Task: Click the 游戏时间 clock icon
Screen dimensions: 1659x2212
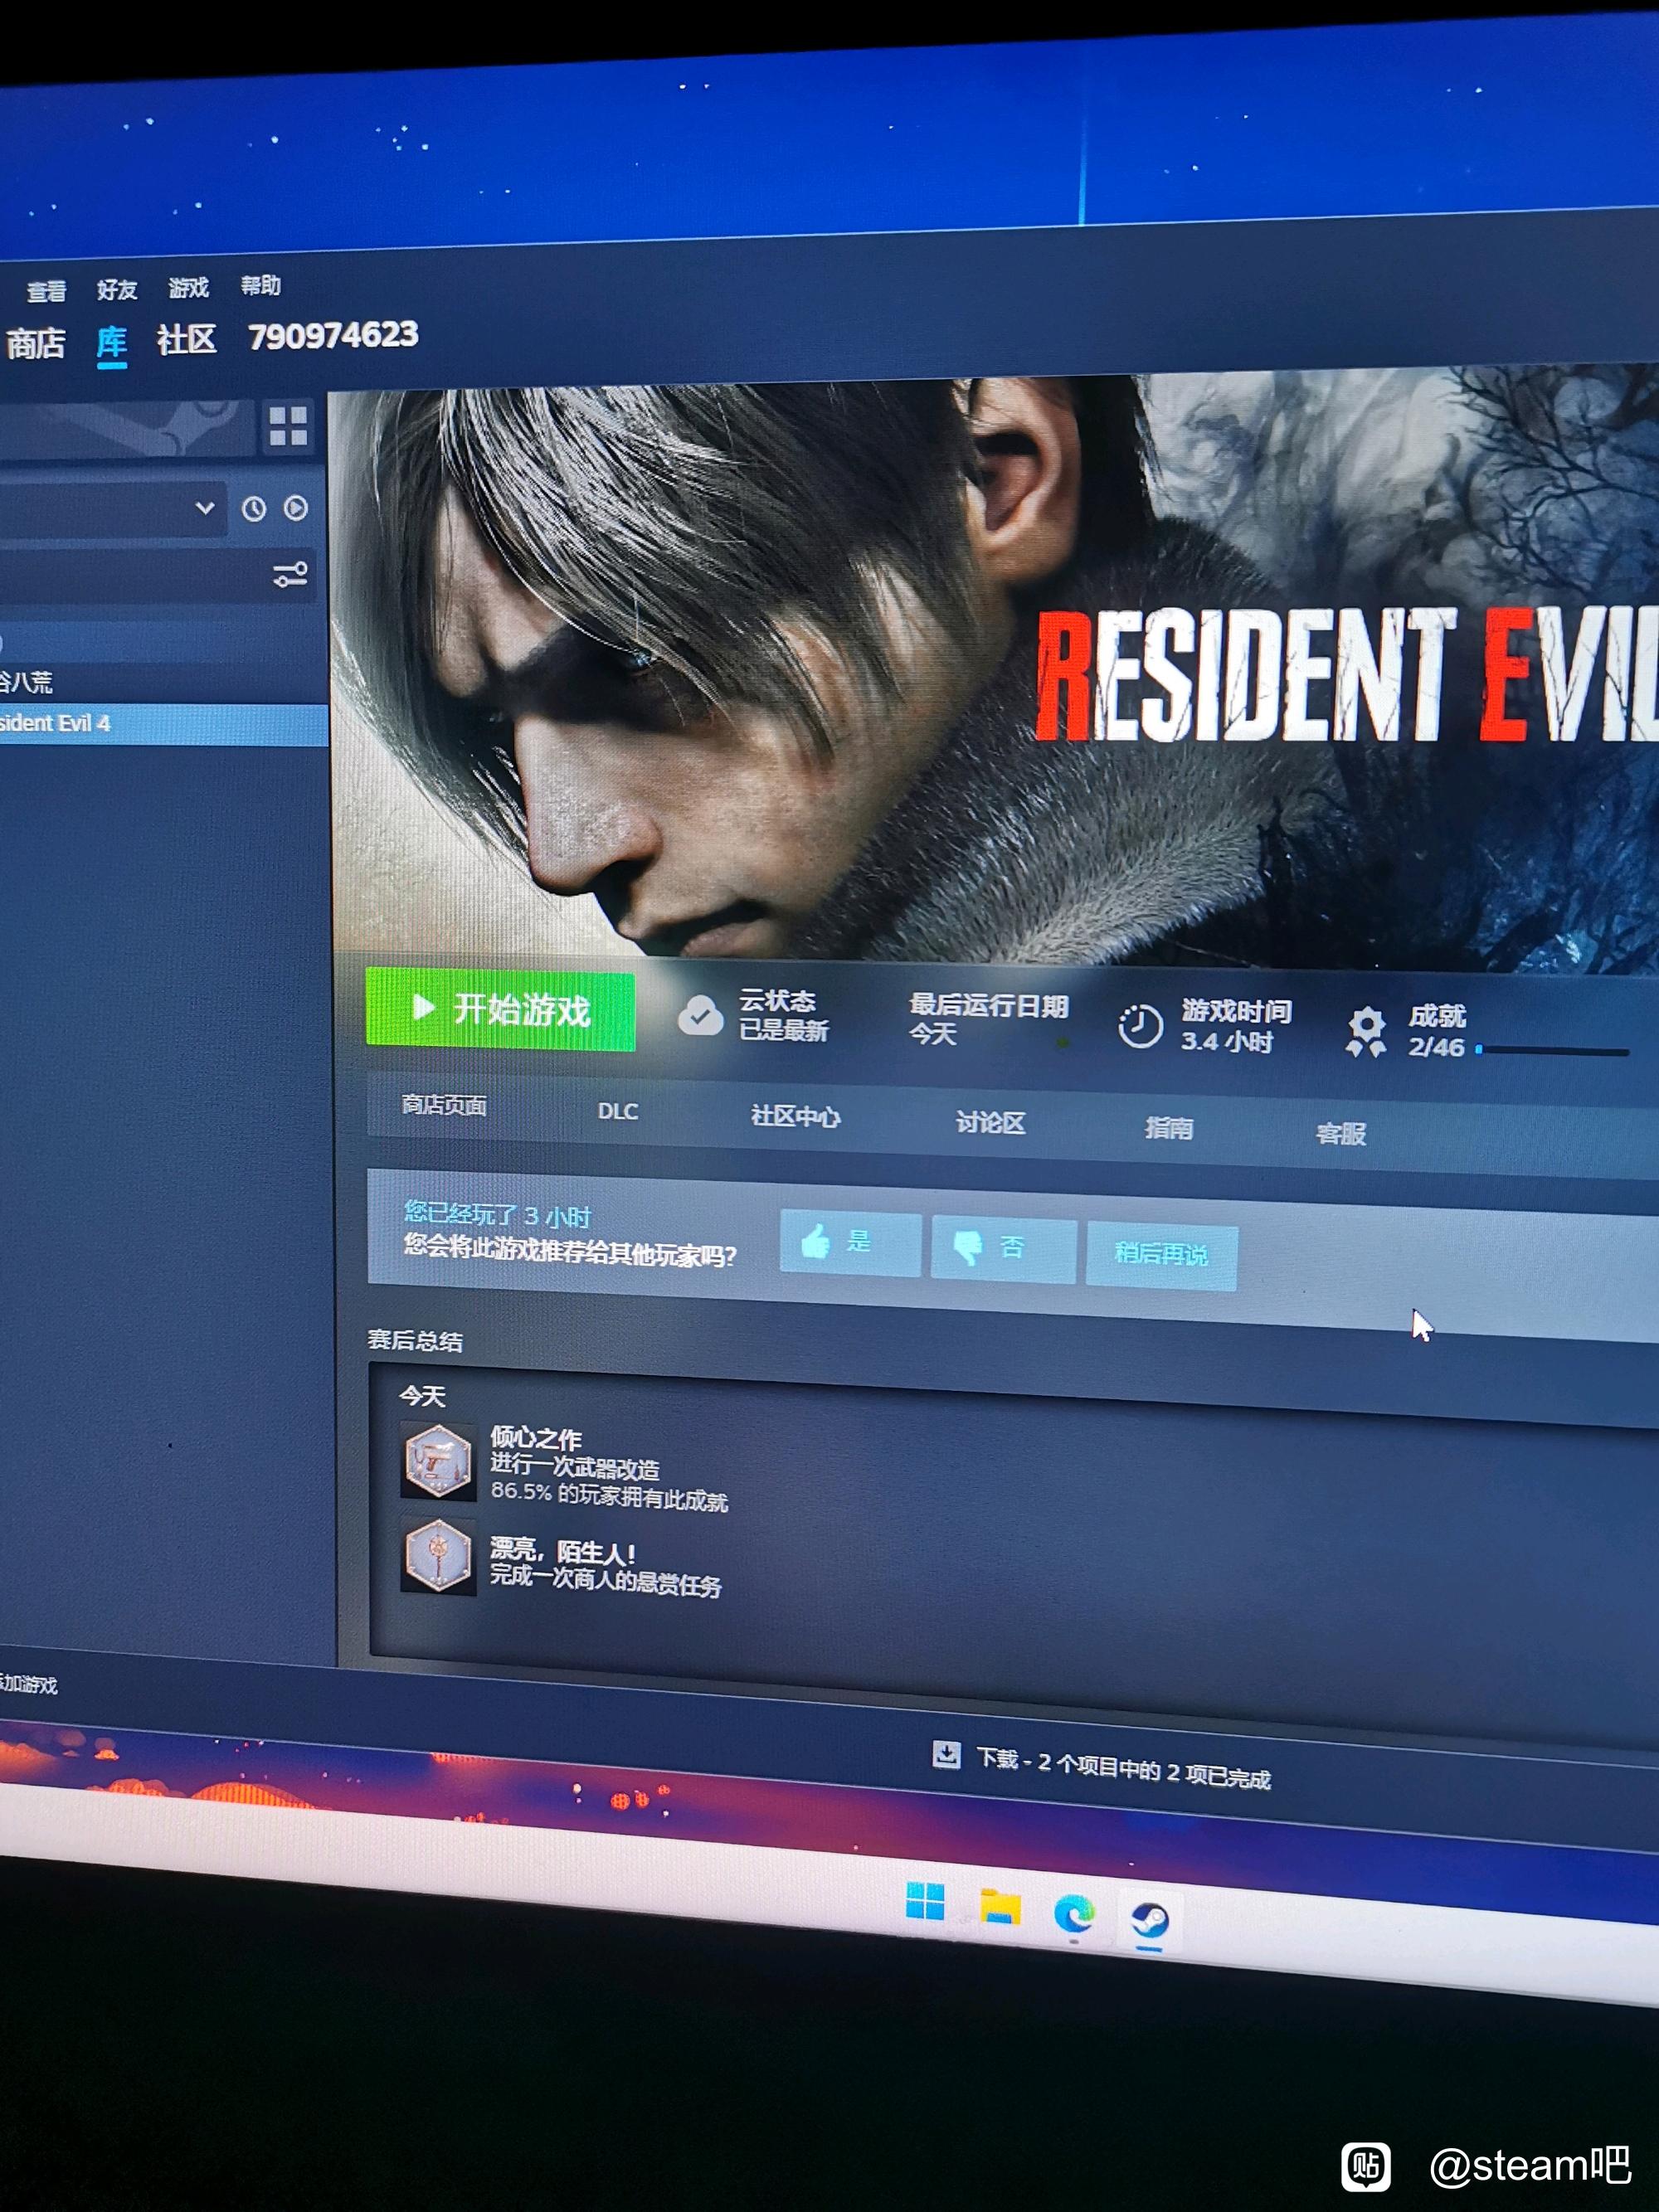Action: pos(1139,1026)
